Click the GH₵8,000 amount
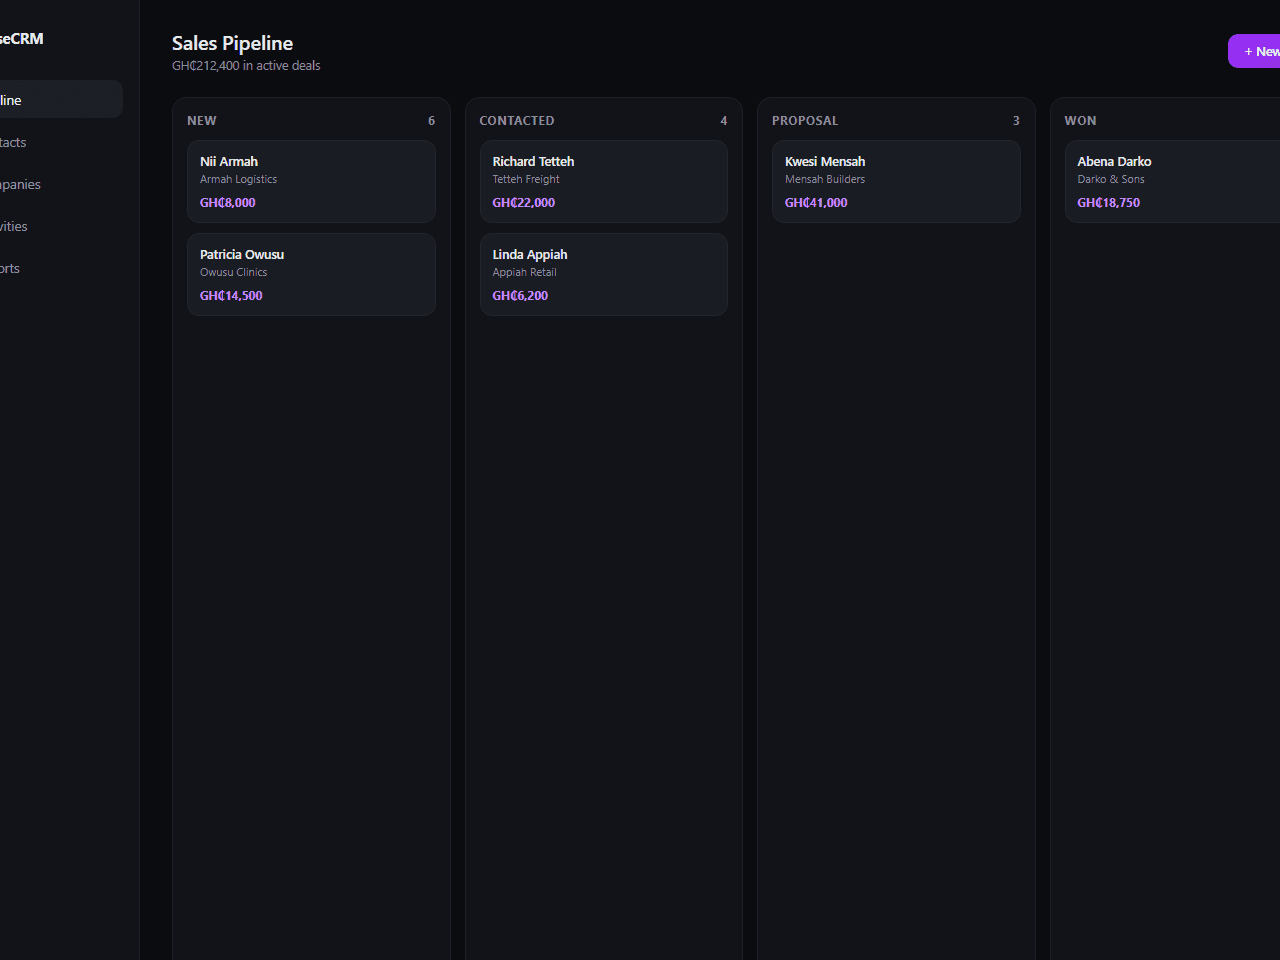The image size is (1280, 960). [228, 202]
